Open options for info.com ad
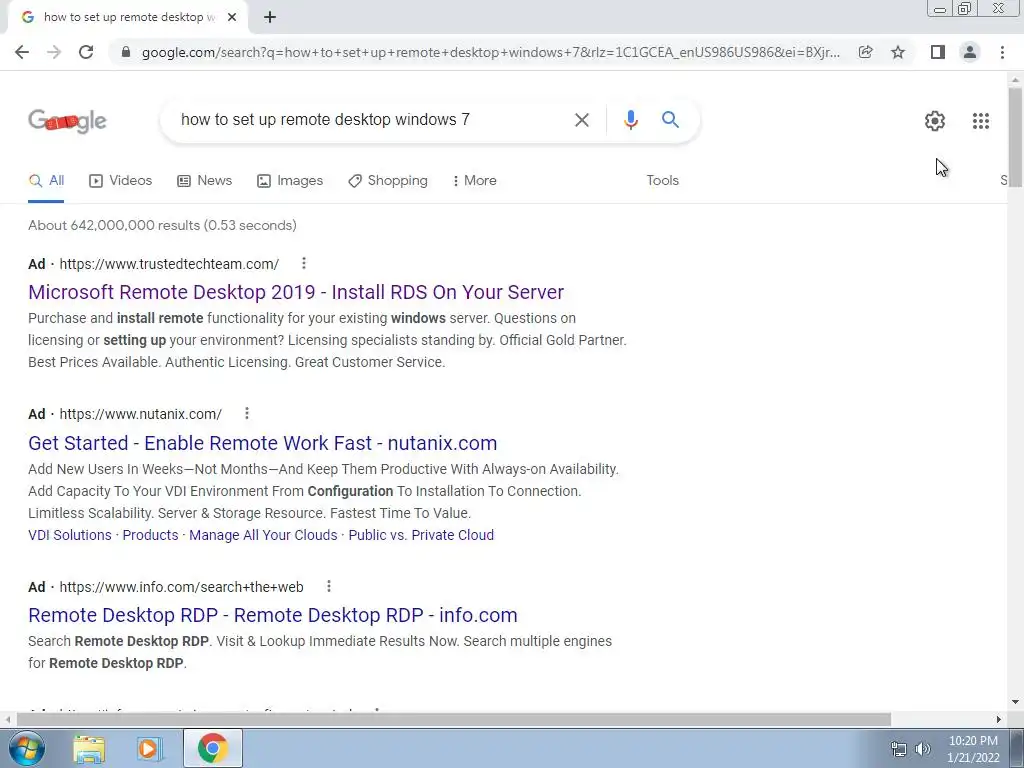Screen dimensions: 1024x768 tap(328, 586)
